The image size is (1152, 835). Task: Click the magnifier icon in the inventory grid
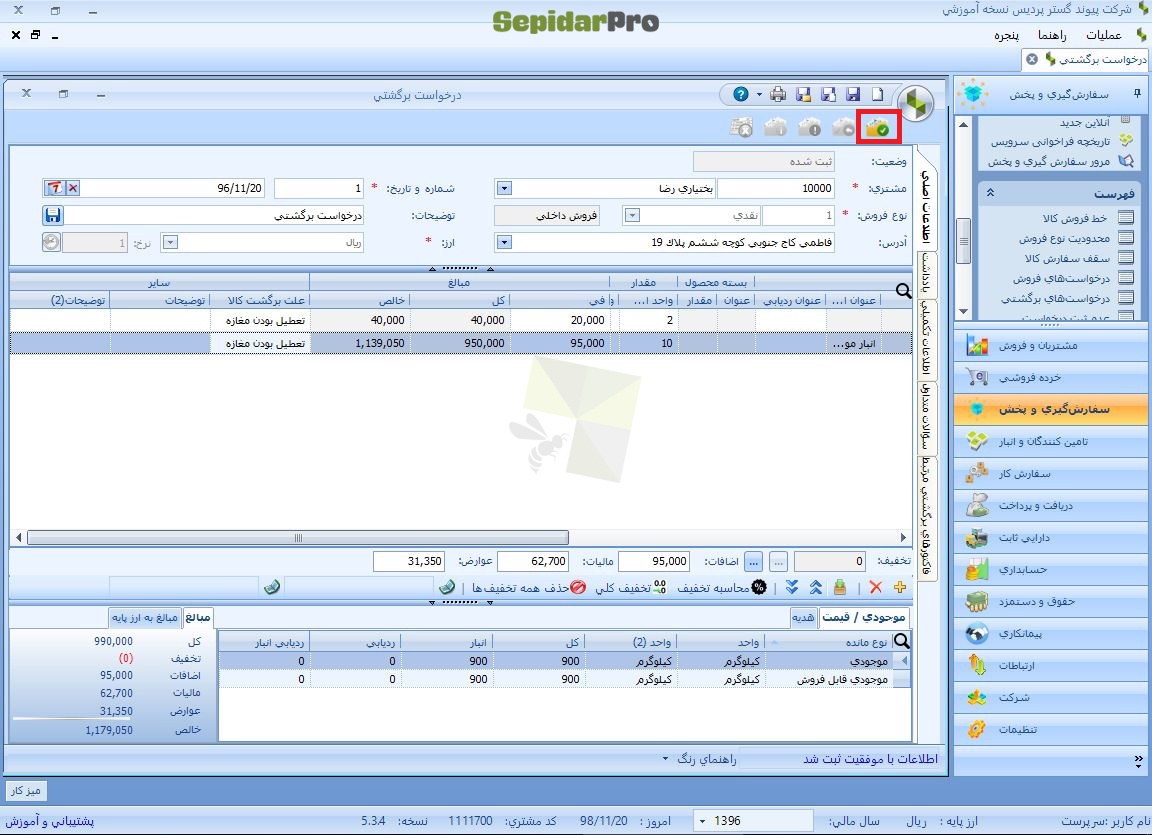[902, 641]
